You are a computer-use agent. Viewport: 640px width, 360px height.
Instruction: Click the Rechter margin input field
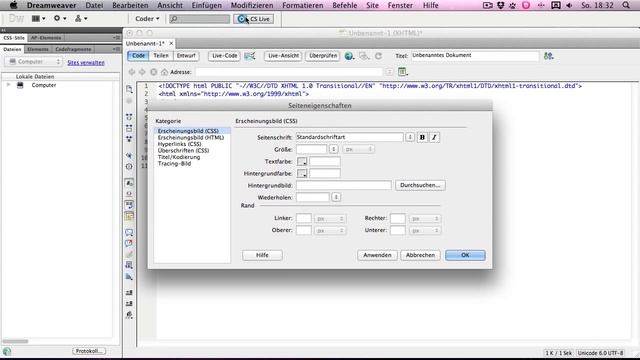point(398,218)
